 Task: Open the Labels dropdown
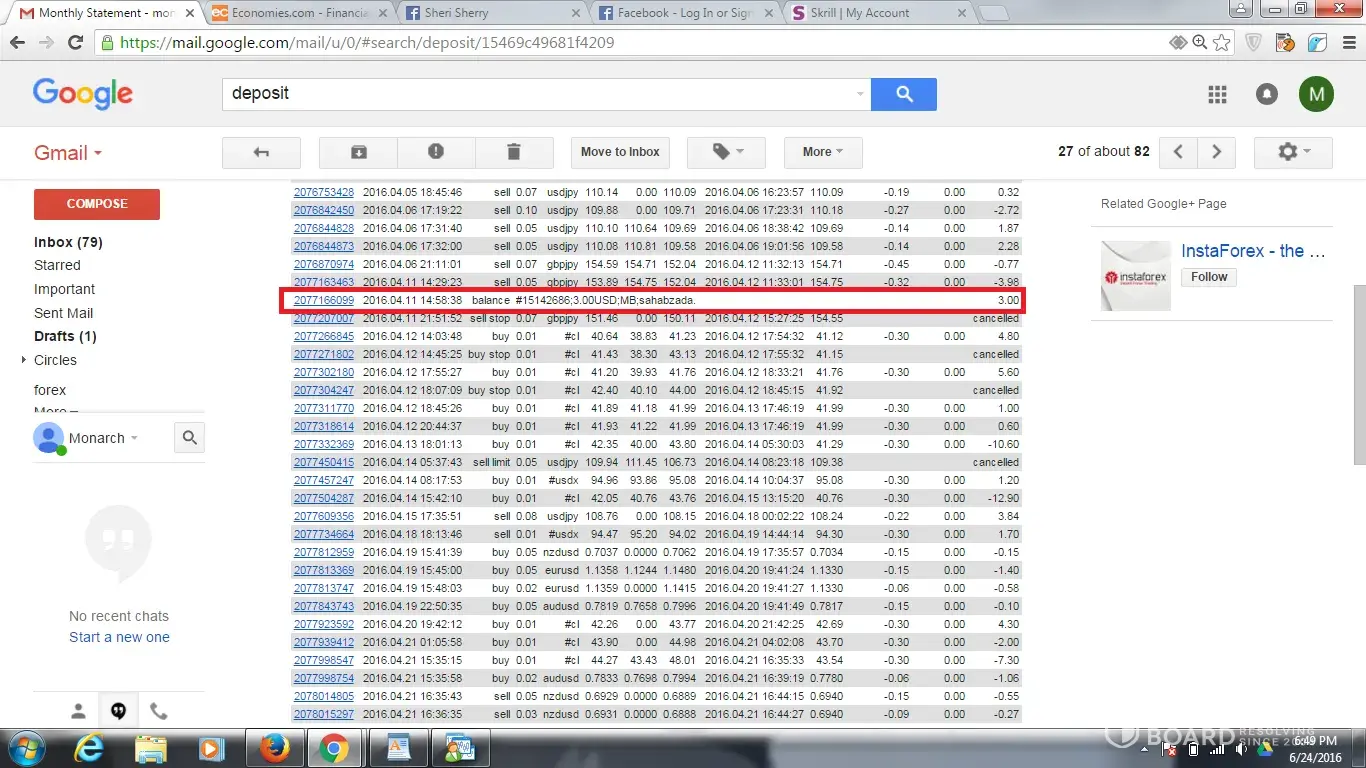tap(726, 152)
